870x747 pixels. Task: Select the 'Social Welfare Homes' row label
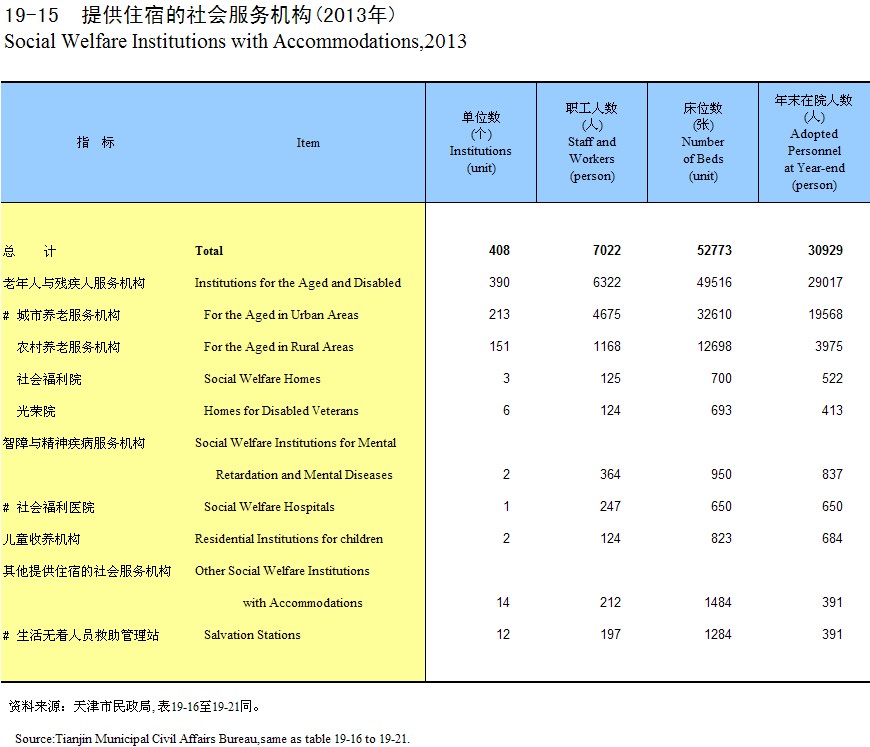262,379
